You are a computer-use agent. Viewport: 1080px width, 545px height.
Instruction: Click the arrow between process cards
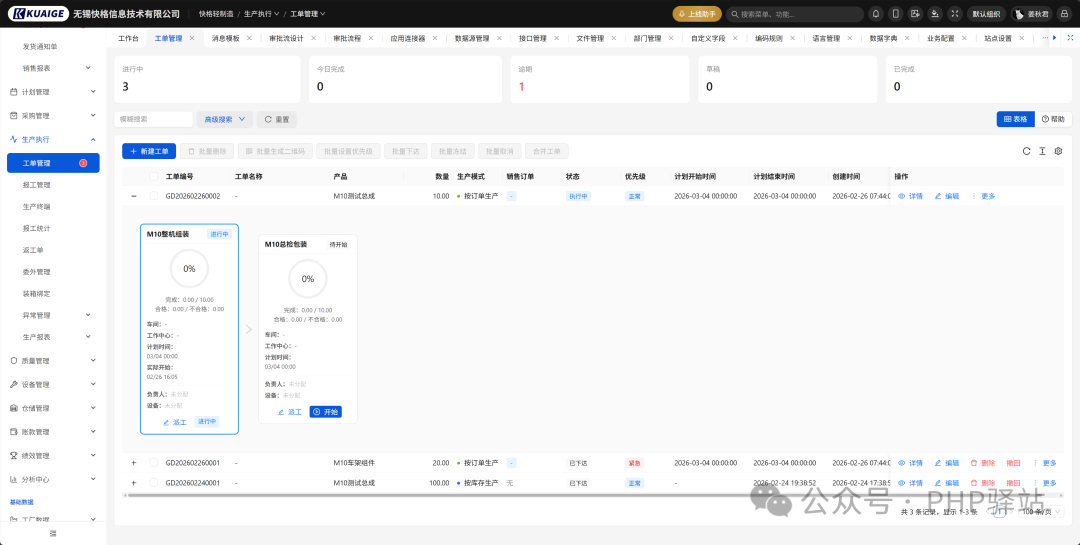click(x=249, y=329)
